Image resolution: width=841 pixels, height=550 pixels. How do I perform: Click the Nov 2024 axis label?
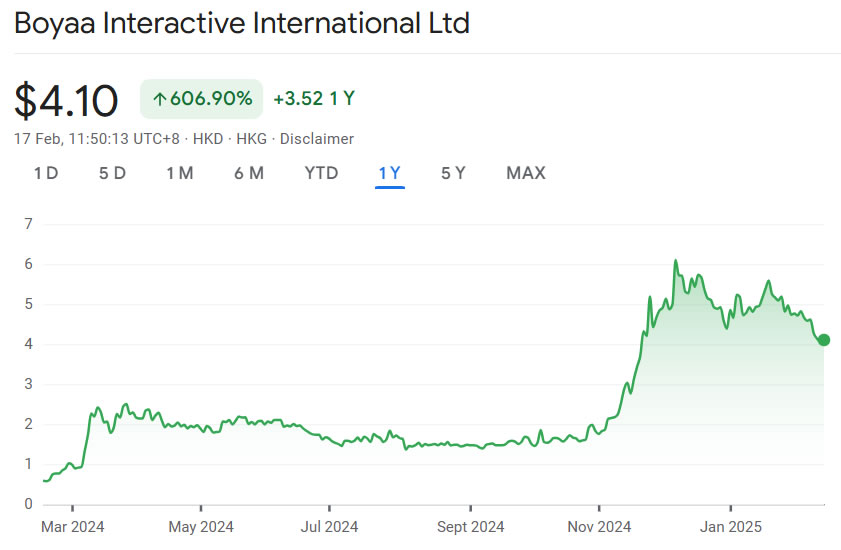tap(598, 526)
